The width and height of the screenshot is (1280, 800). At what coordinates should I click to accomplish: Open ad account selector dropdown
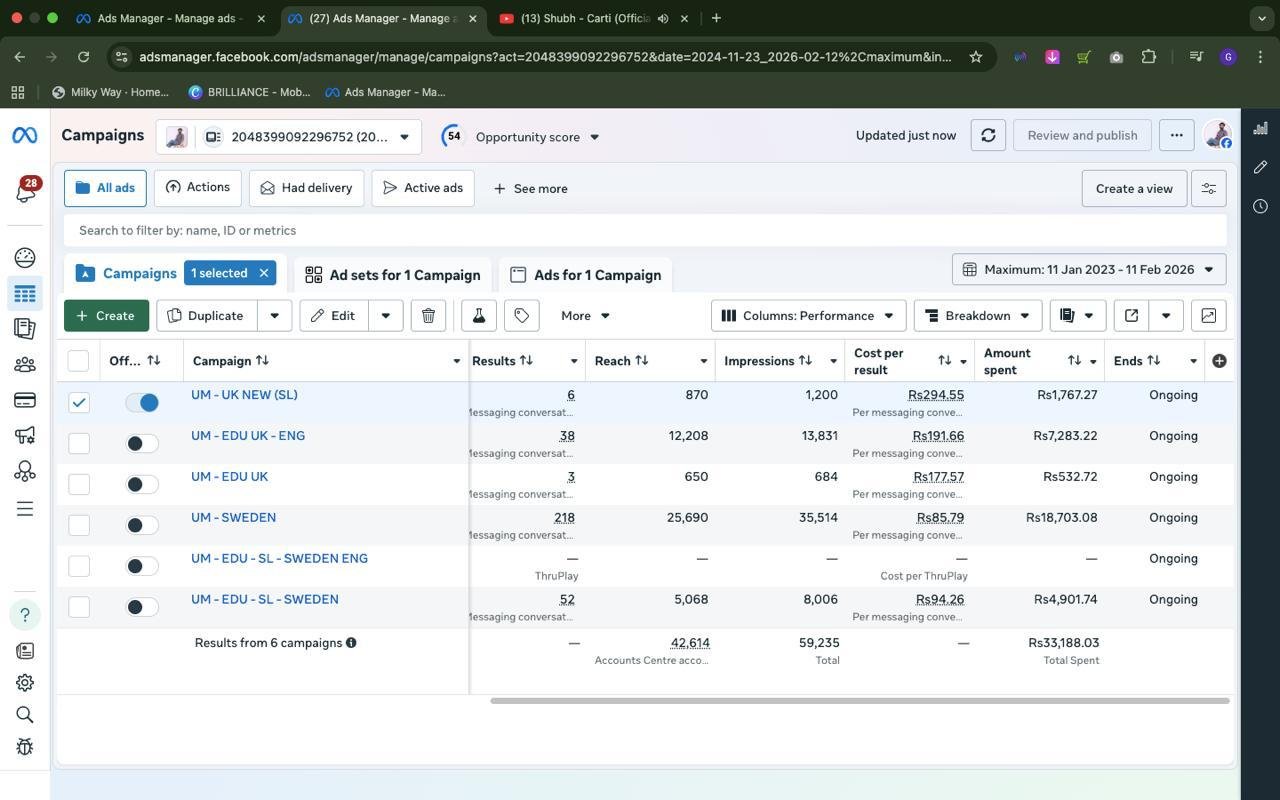(289, 137)
